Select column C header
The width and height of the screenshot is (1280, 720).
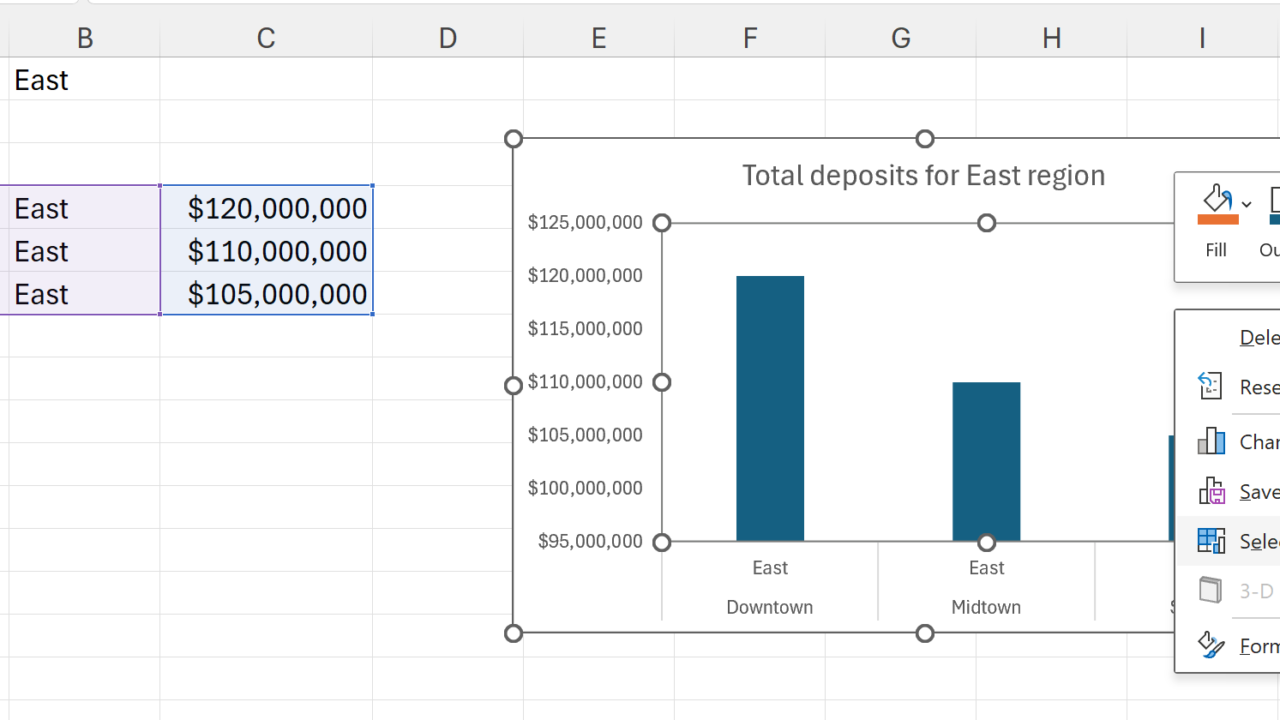(x=266, y=38)
